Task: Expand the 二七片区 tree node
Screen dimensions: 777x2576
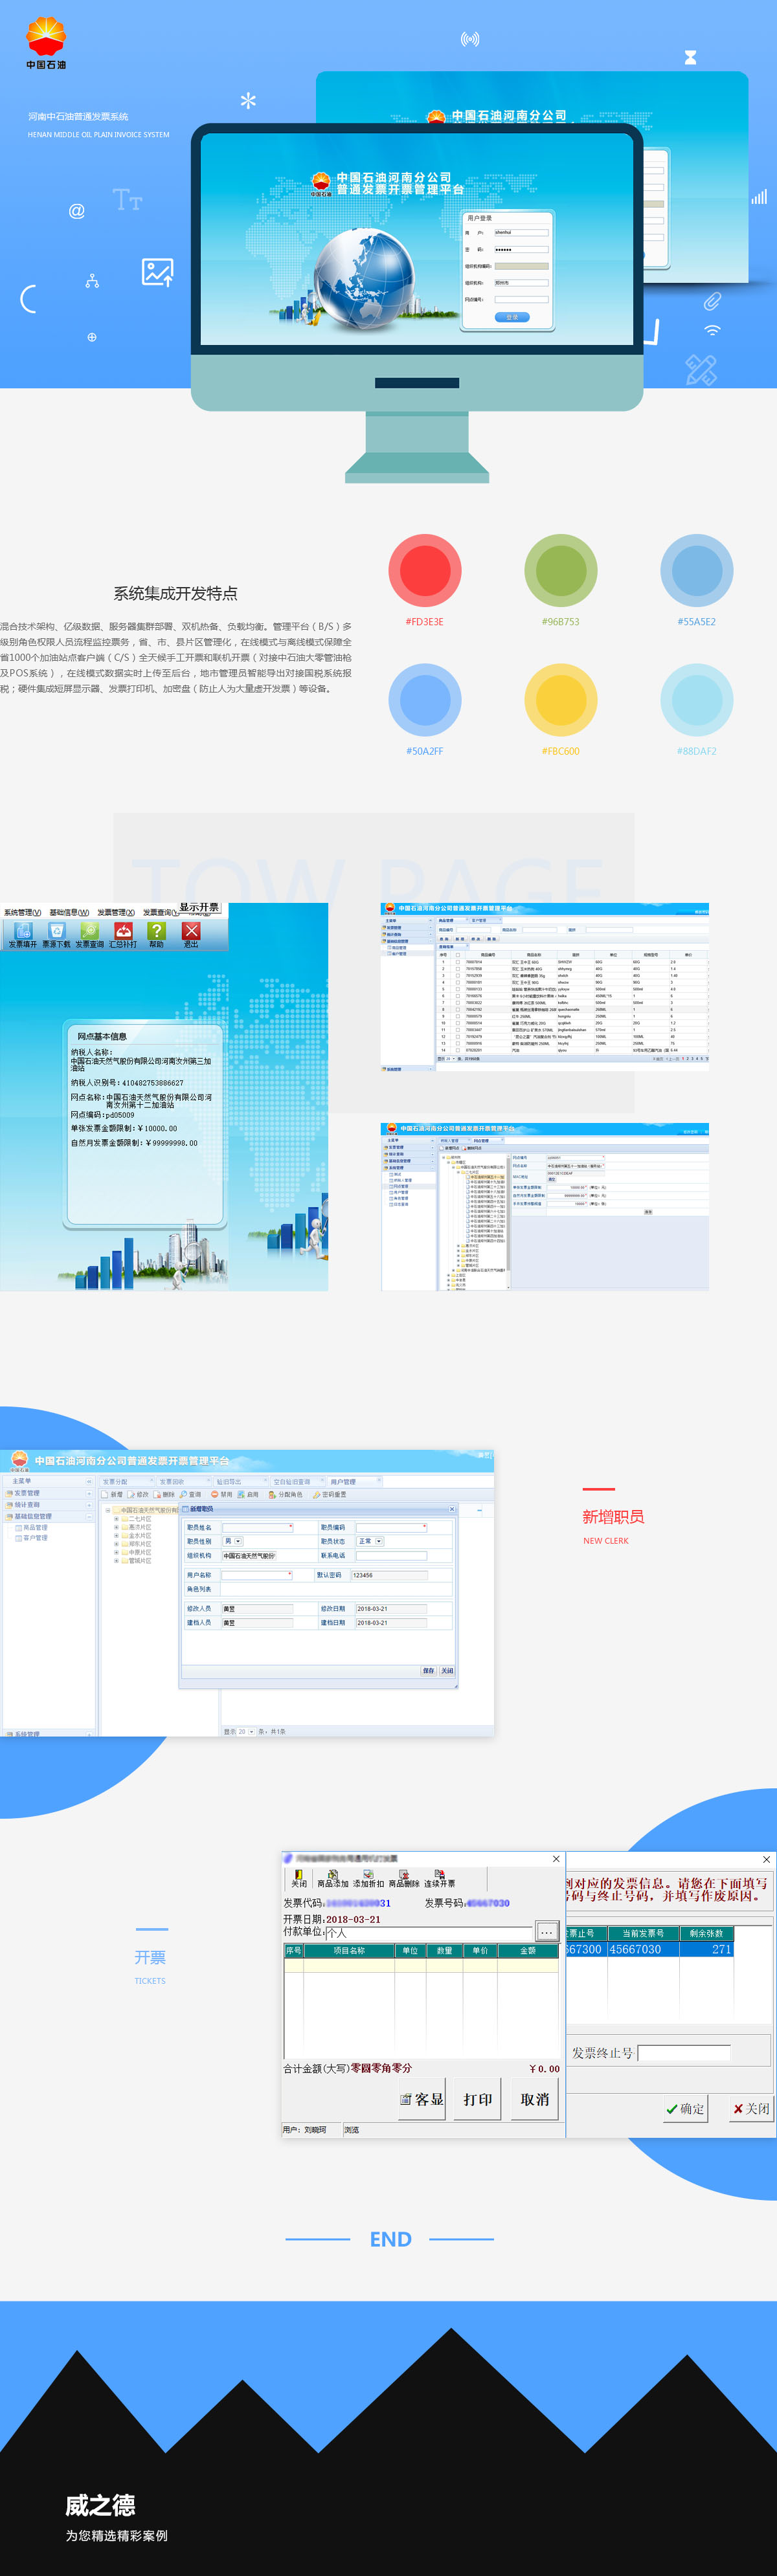Action: (x=116, y=1519)
